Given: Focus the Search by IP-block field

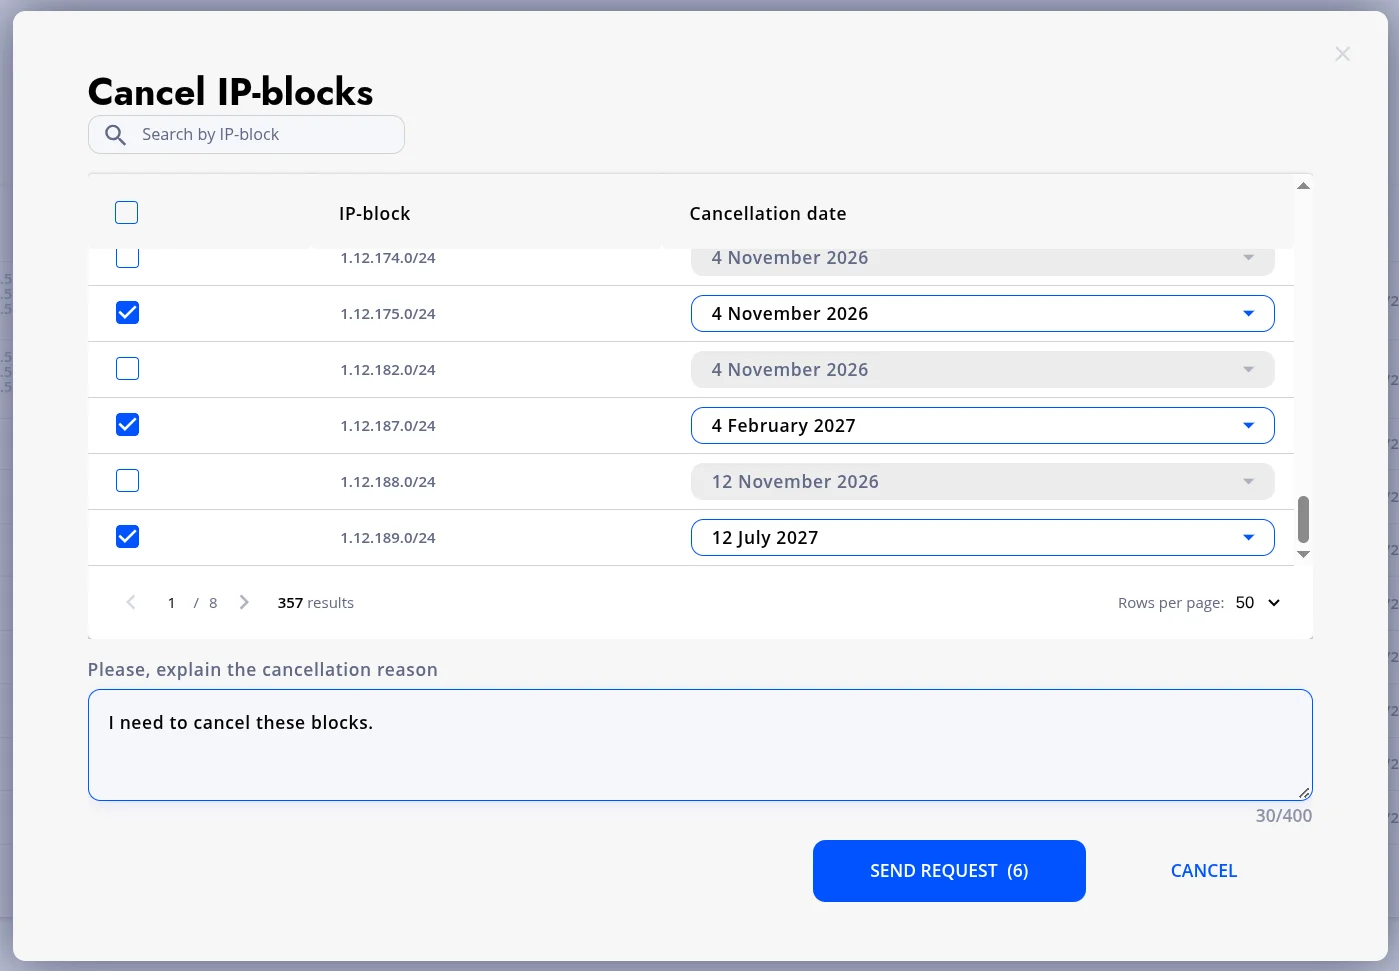Looking at the screenshot, I should [246, 135].
